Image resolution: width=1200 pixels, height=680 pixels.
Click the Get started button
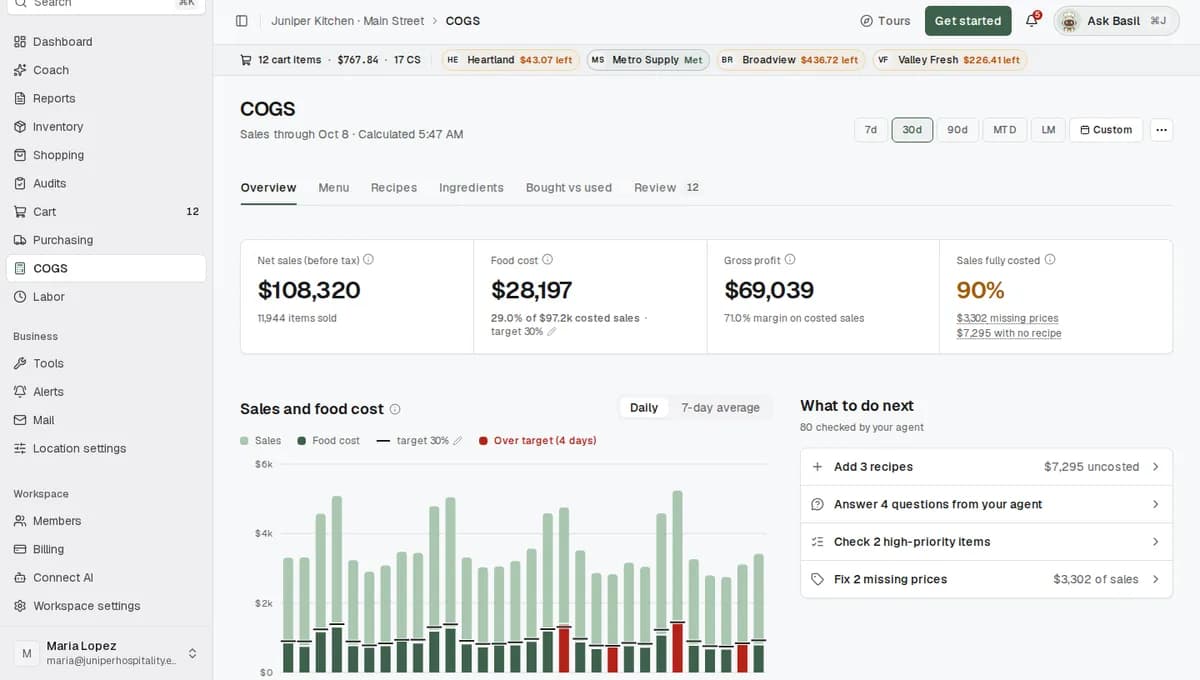(x=967, y=21)
